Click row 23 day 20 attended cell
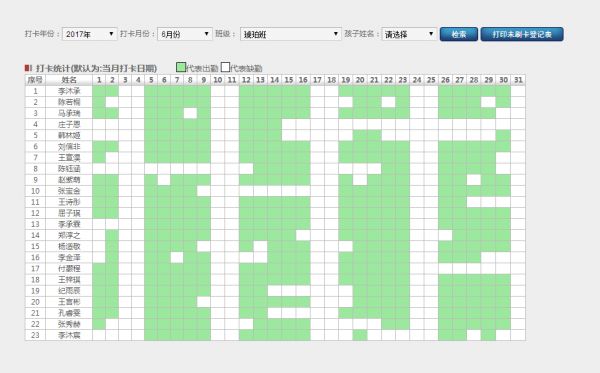The height and width of the screenshot is (373, 600). [x=360, y=335]
